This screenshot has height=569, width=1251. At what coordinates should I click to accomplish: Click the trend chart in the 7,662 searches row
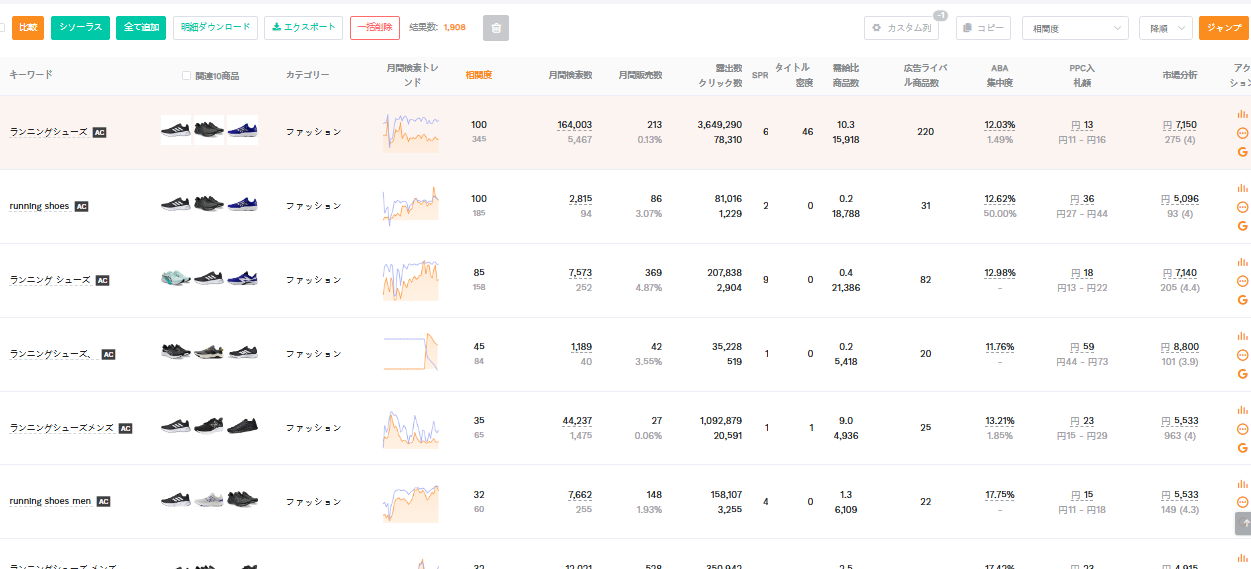click(x=411, y=502)
